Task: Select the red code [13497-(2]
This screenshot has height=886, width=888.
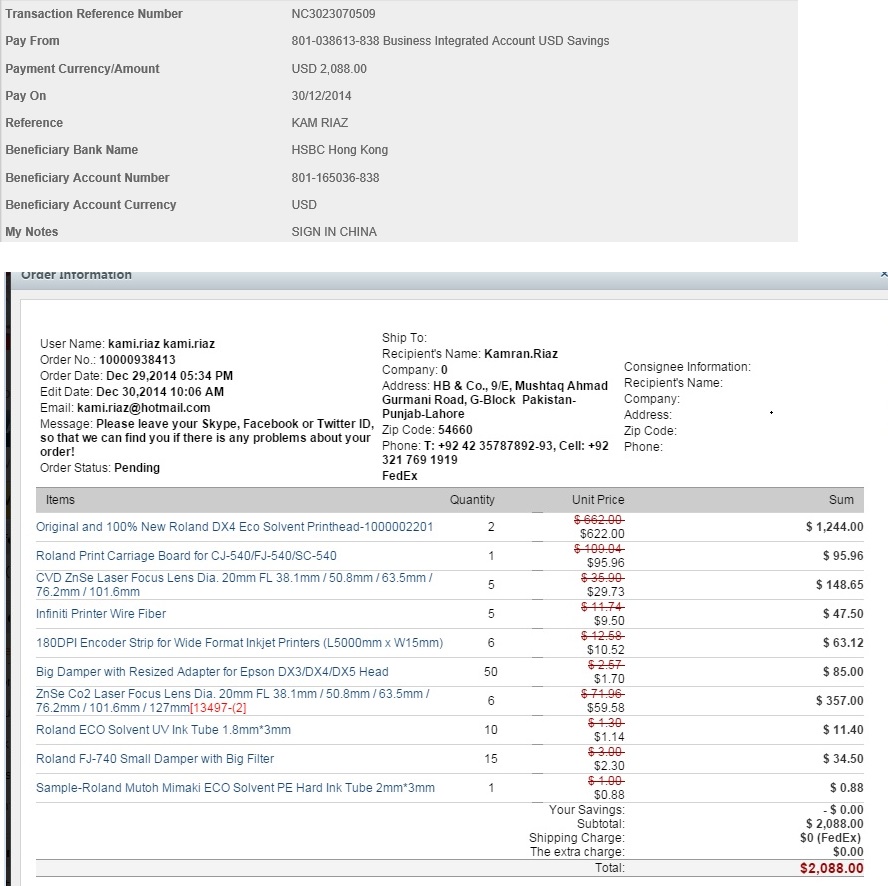Action: [218, 708]
